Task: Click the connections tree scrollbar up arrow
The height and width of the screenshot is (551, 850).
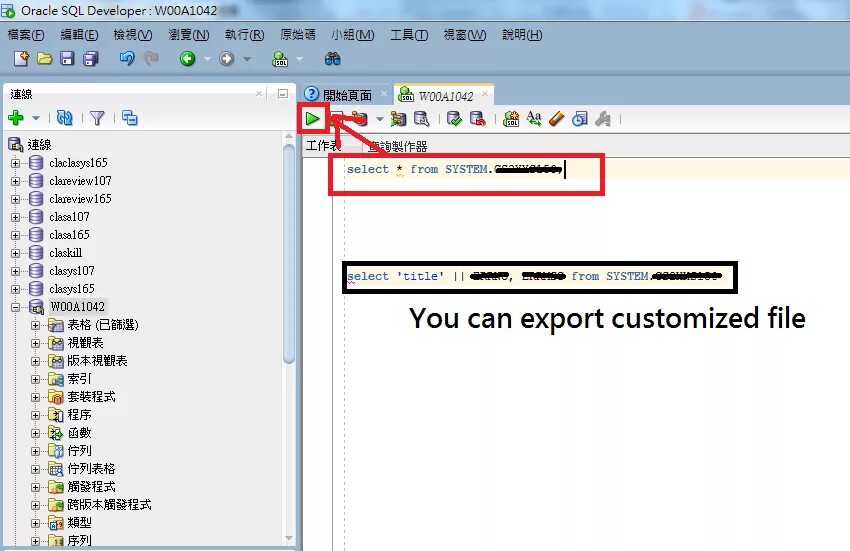Action: click(289, 137)
